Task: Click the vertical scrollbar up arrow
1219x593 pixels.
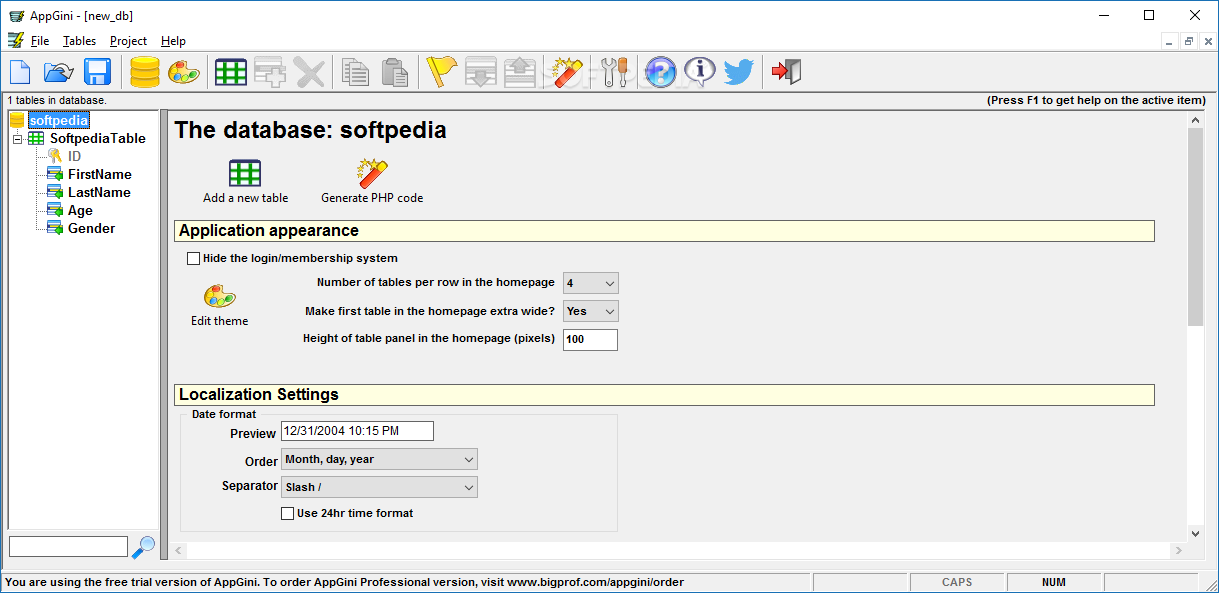Action: [1195, 119]
